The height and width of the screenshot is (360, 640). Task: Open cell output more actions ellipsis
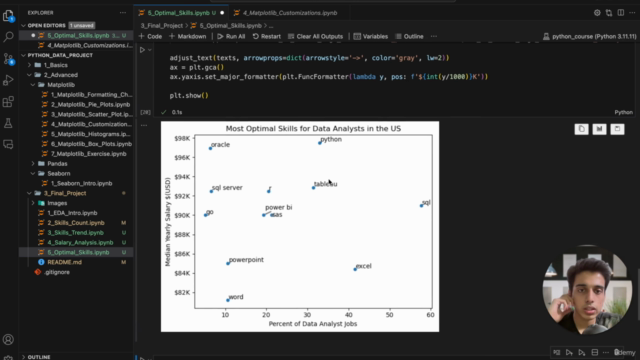[x=144, y=125]
